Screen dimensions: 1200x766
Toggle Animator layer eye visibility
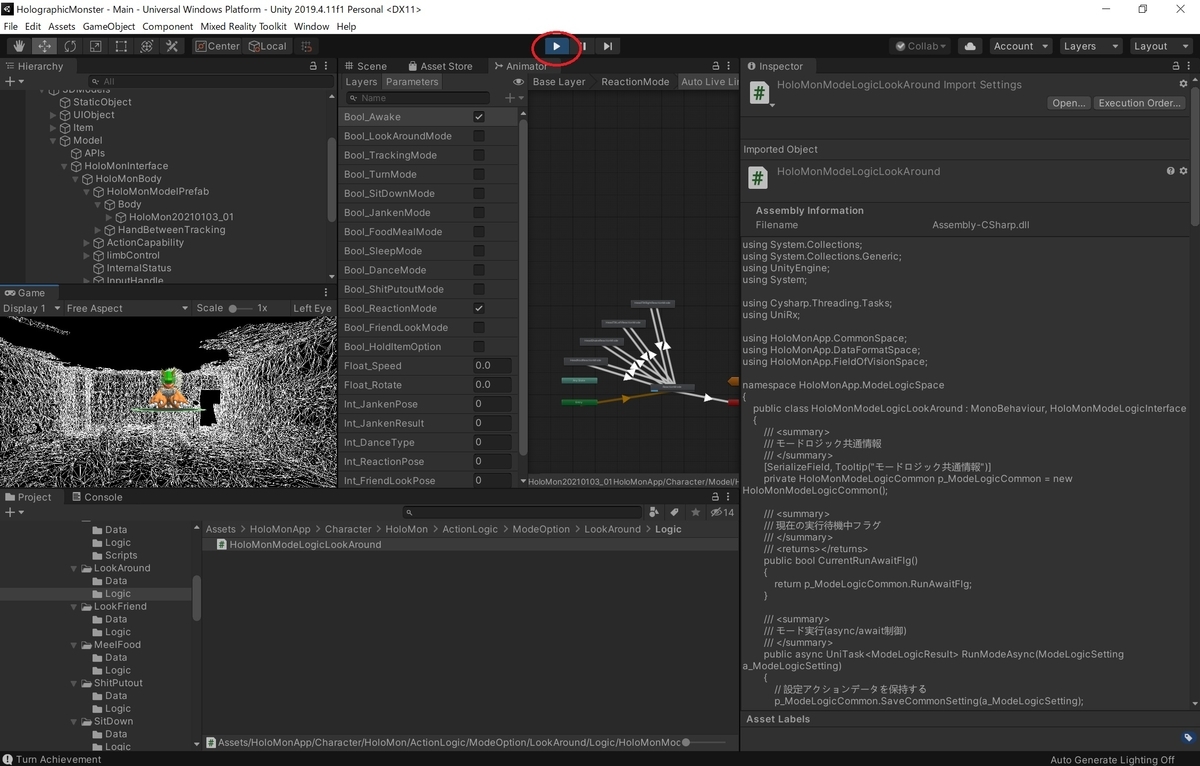(x=518, y=82)
